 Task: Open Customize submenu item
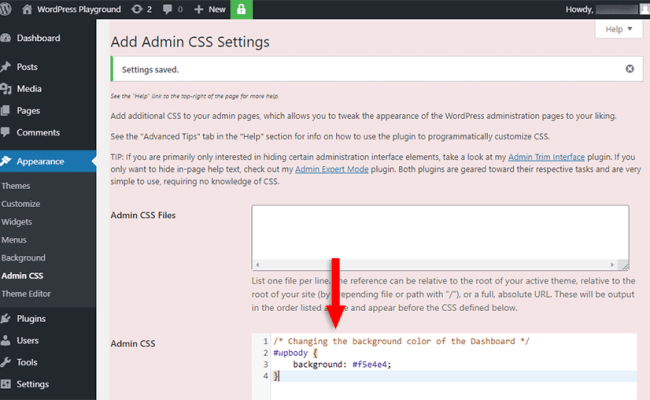pyautogui.click(x=21, y=204)
